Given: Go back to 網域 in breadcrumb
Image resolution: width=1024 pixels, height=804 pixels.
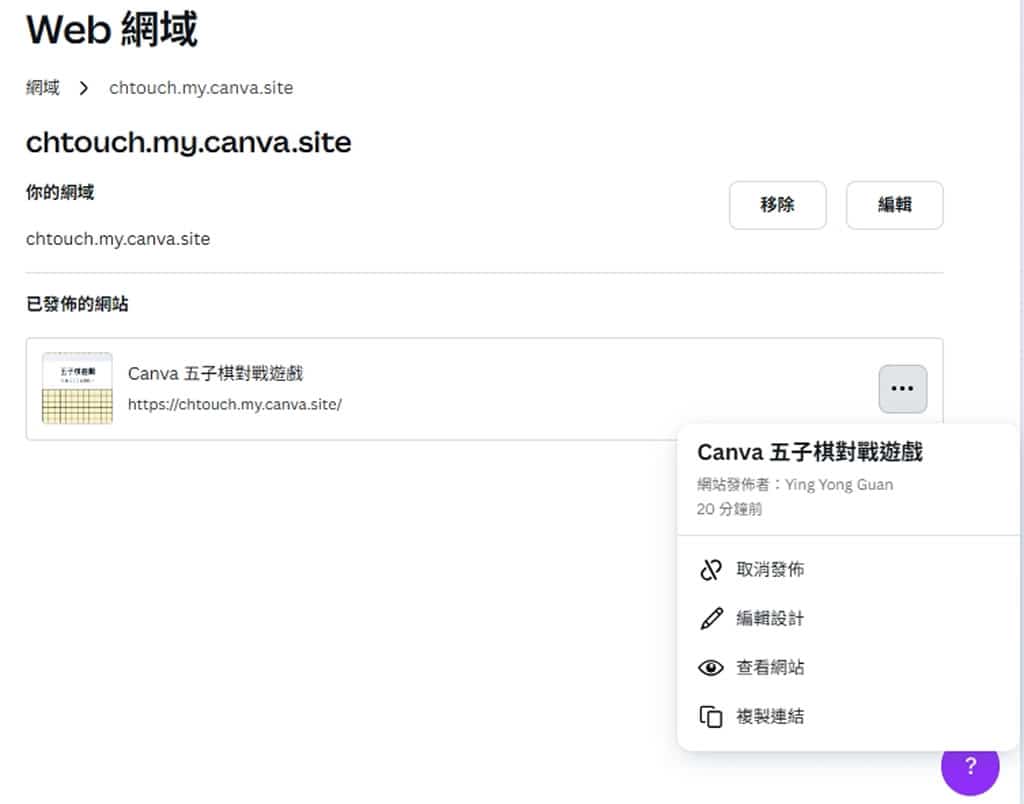Looking at the screenshot, I should [43, 88].
